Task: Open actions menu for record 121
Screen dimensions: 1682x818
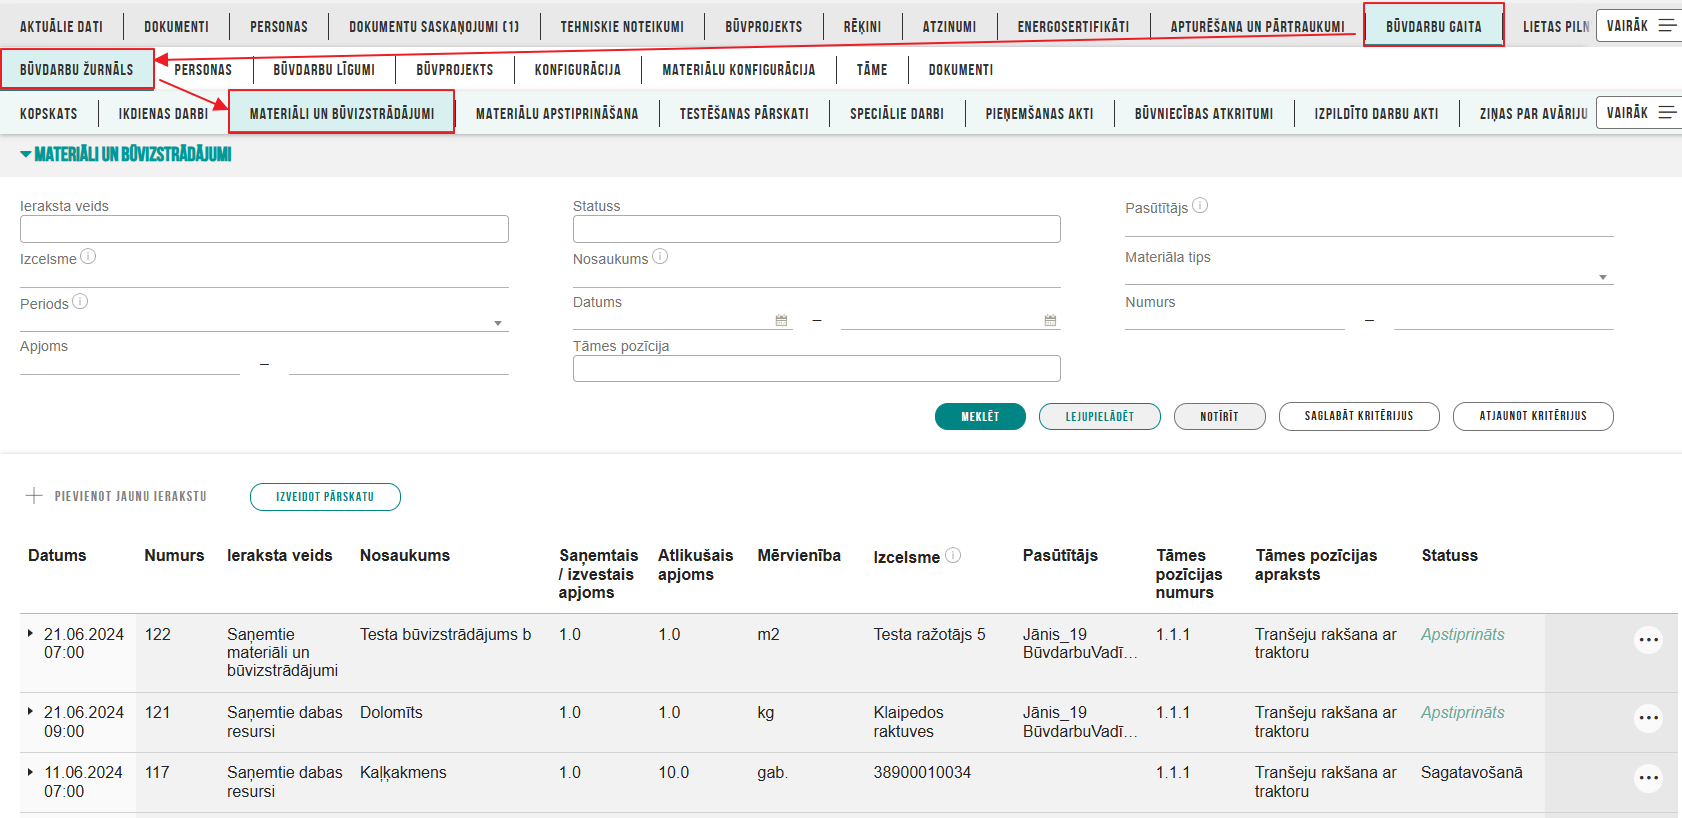Action: 1648,718
